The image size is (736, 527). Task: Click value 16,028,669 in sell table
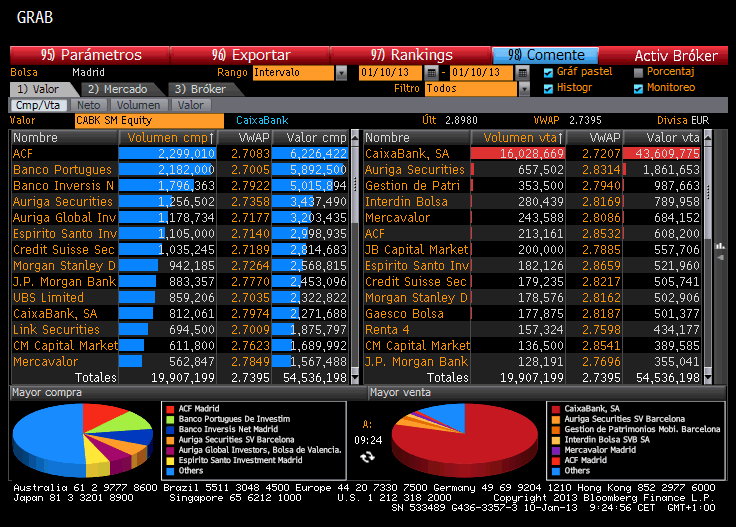pos(531,154)
